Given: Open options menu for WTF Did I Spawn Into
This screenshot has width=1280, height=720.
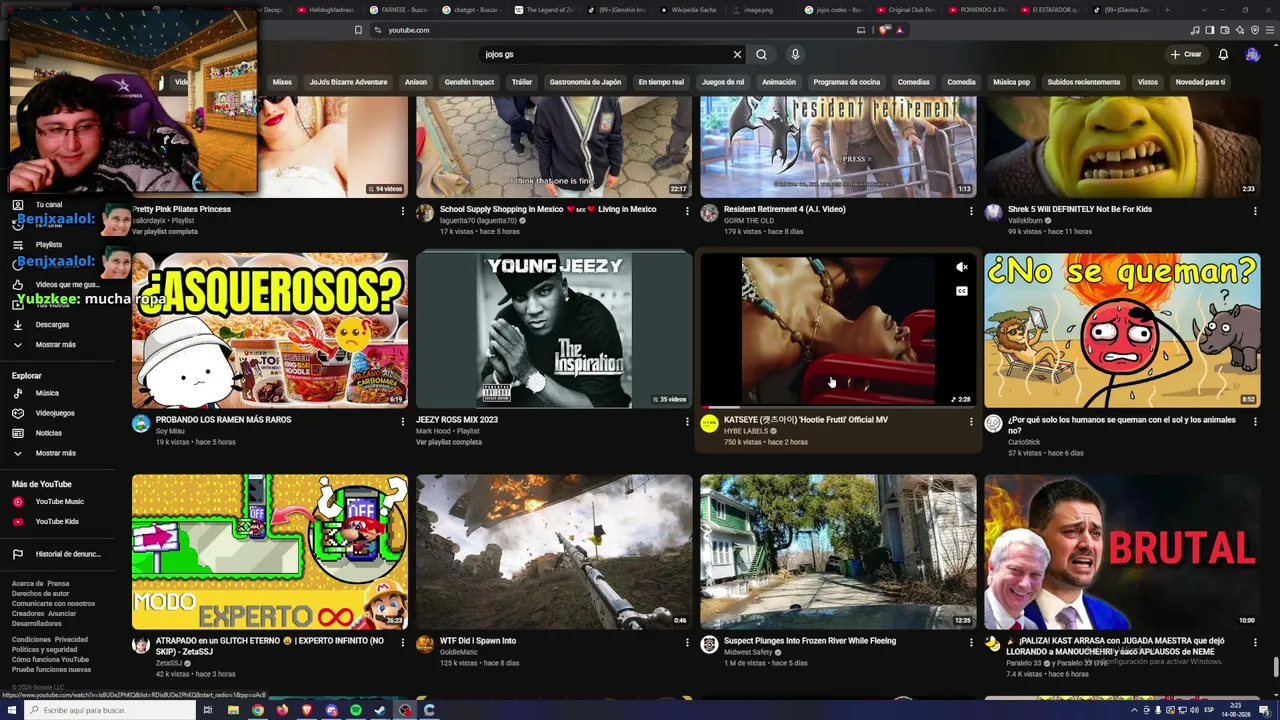Looking at the screenshot, I should coord(687,643).
